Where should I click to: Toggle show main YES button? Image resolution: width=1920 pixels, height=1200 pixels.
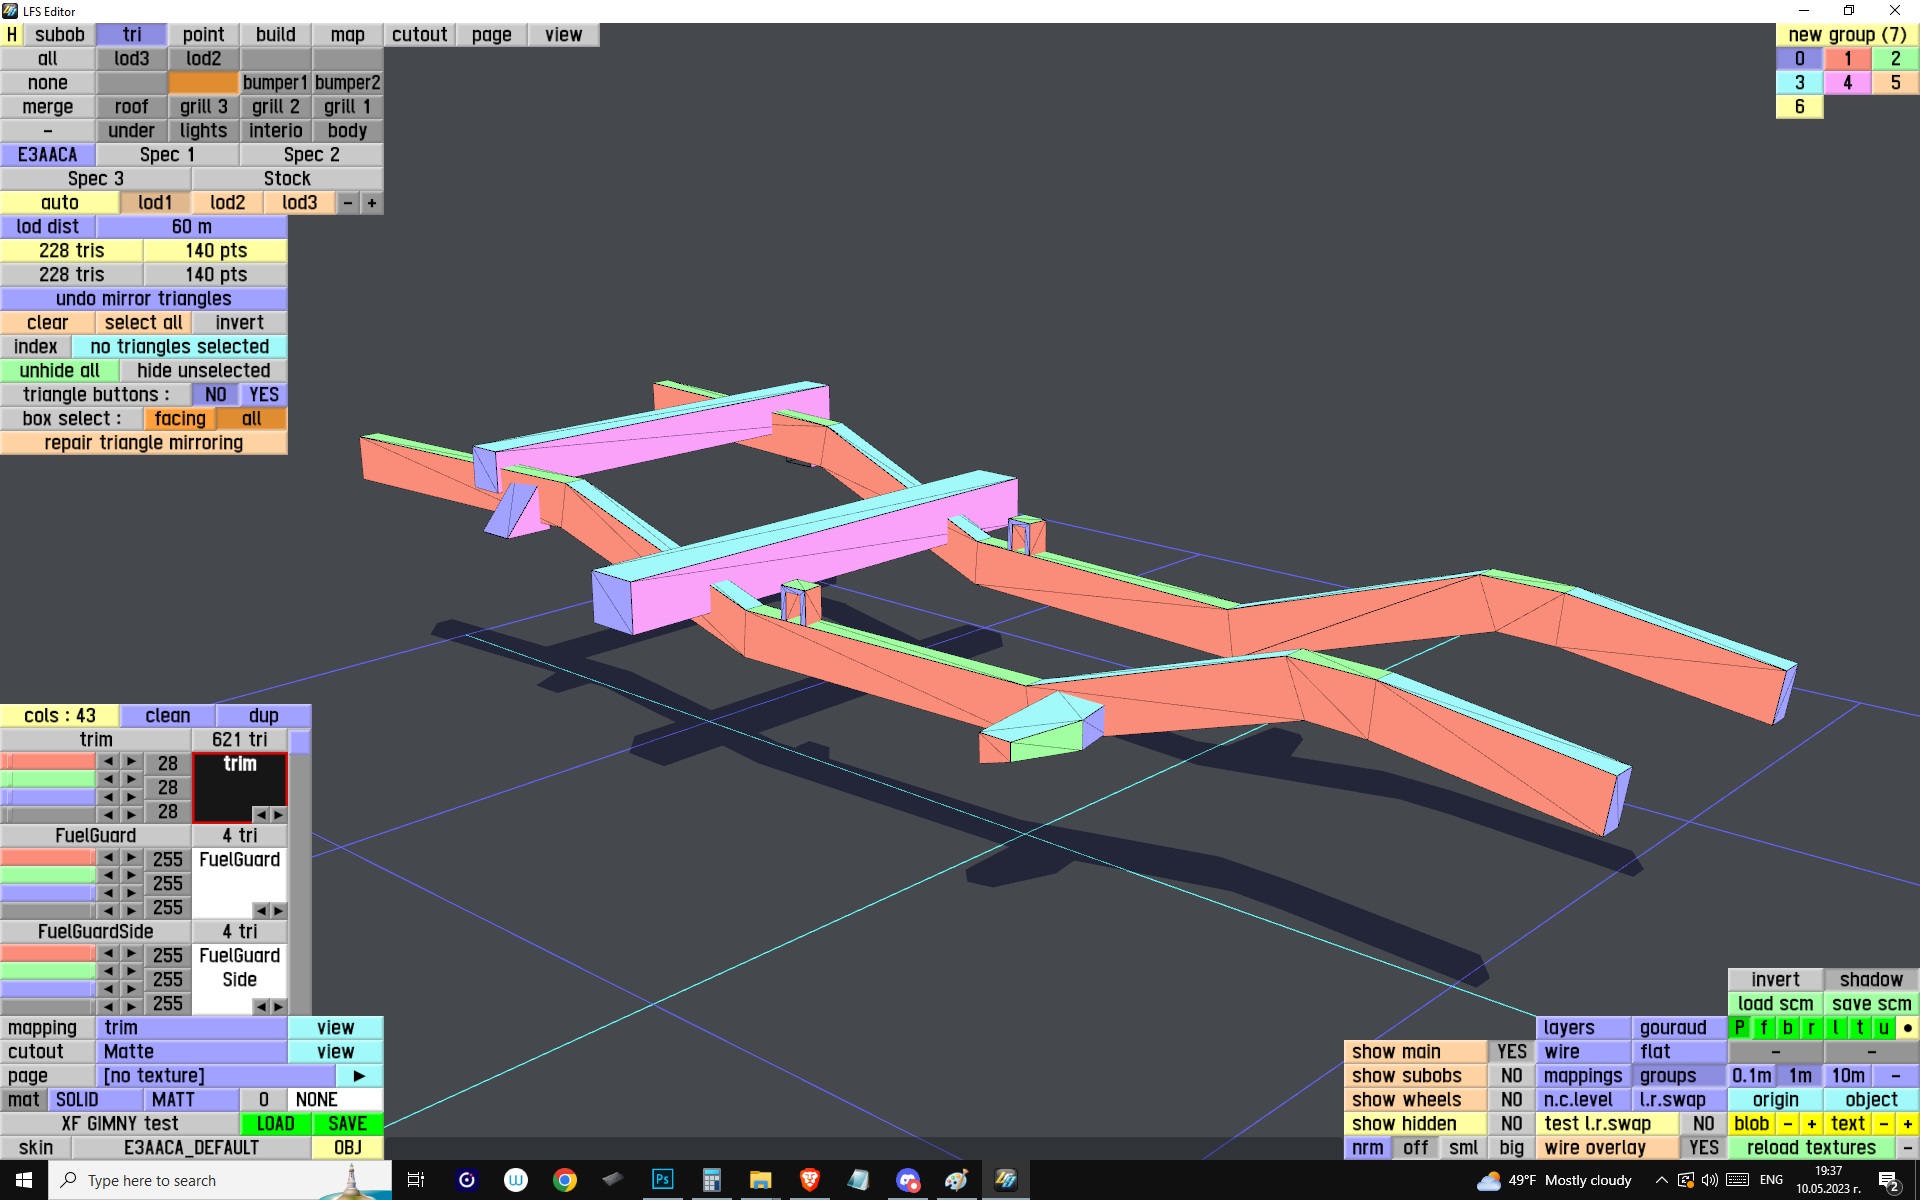click(x=1511, y=1051)
